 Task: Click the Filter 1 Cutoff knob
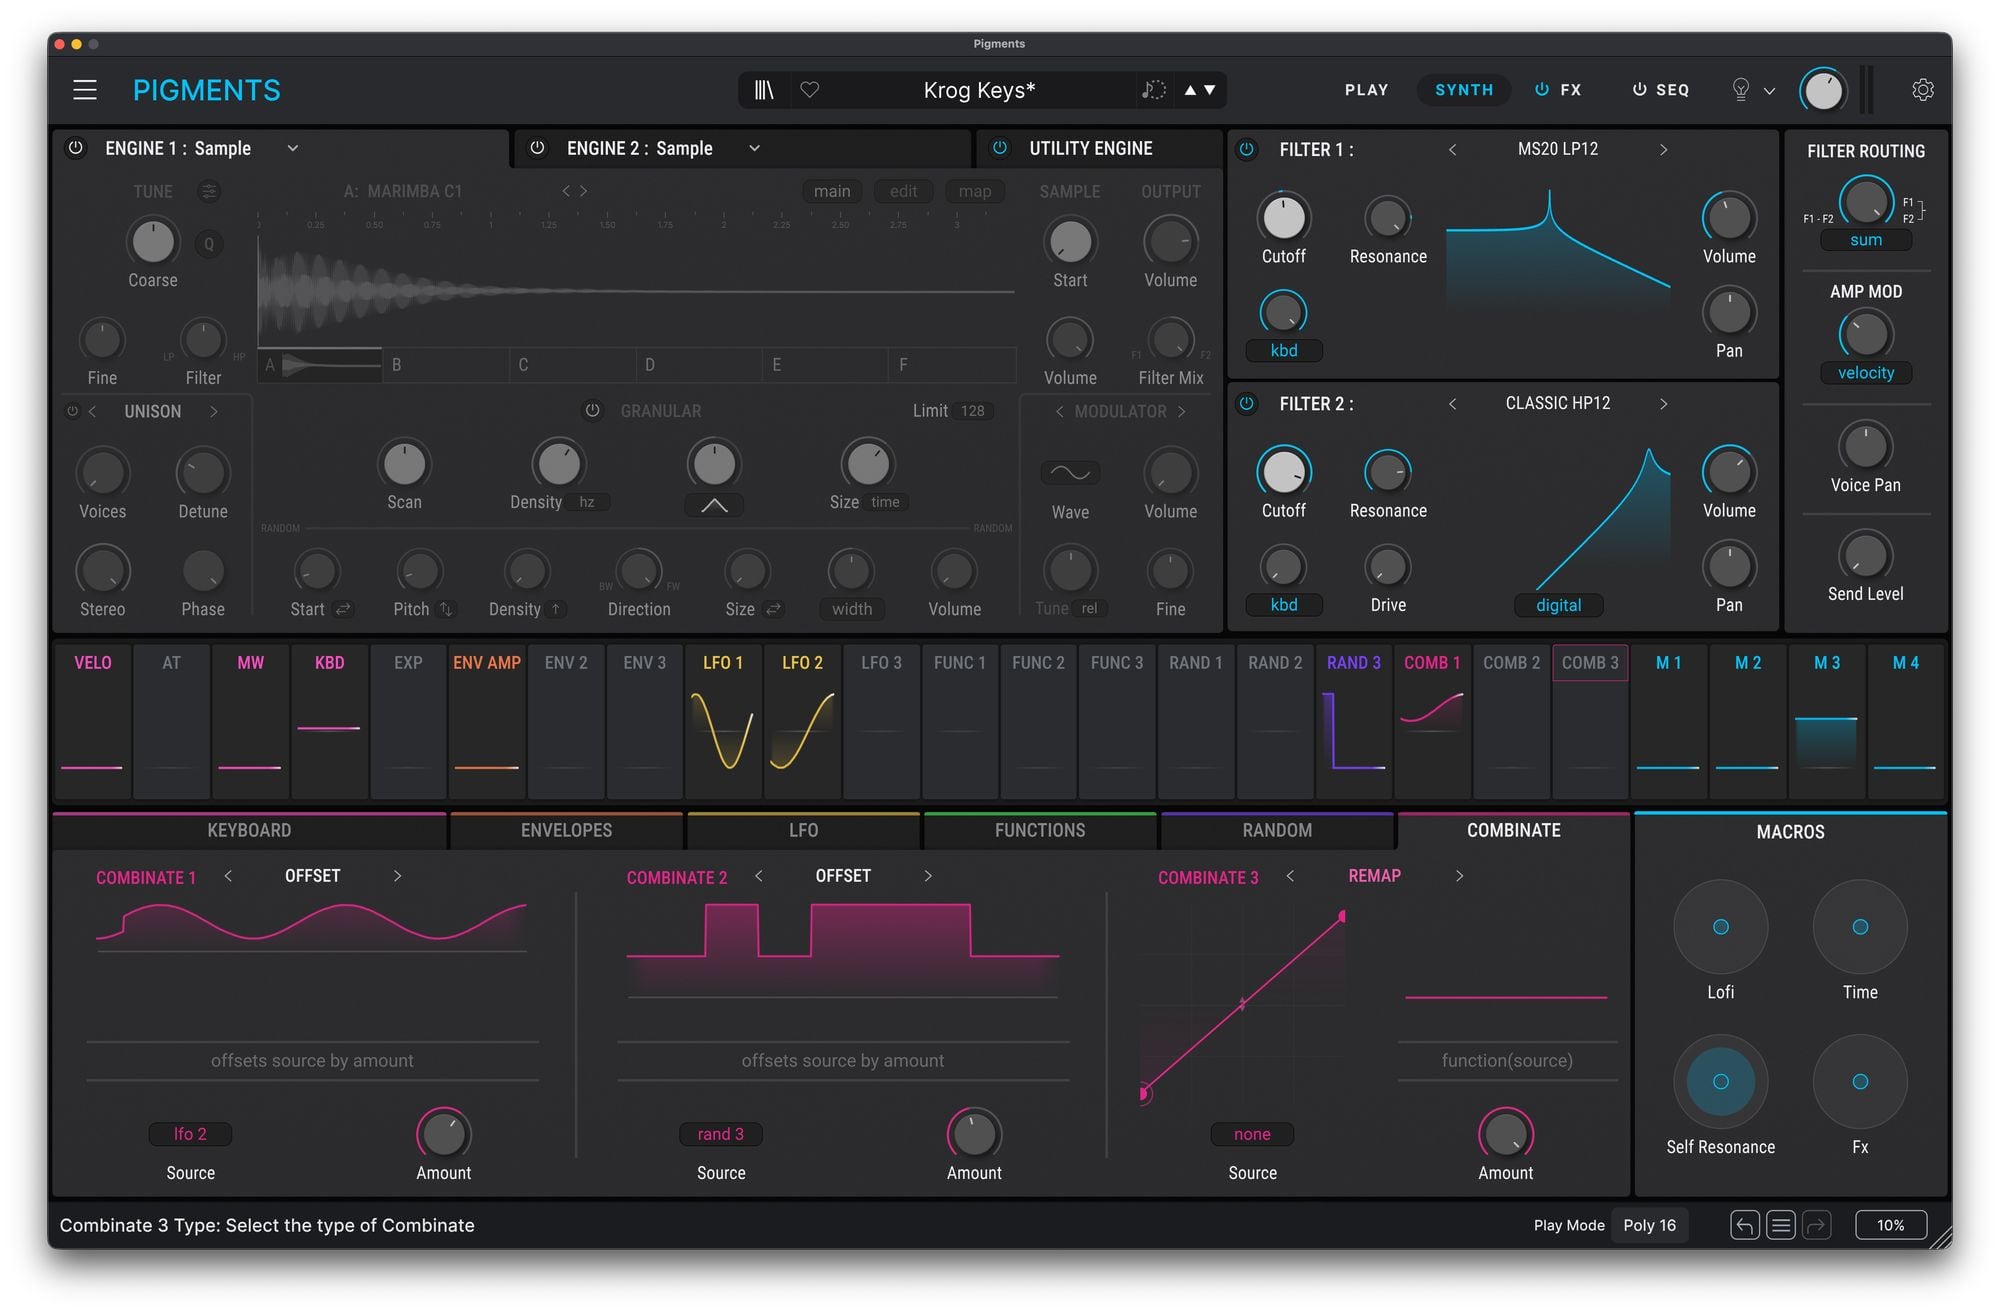coord(1284,218)
